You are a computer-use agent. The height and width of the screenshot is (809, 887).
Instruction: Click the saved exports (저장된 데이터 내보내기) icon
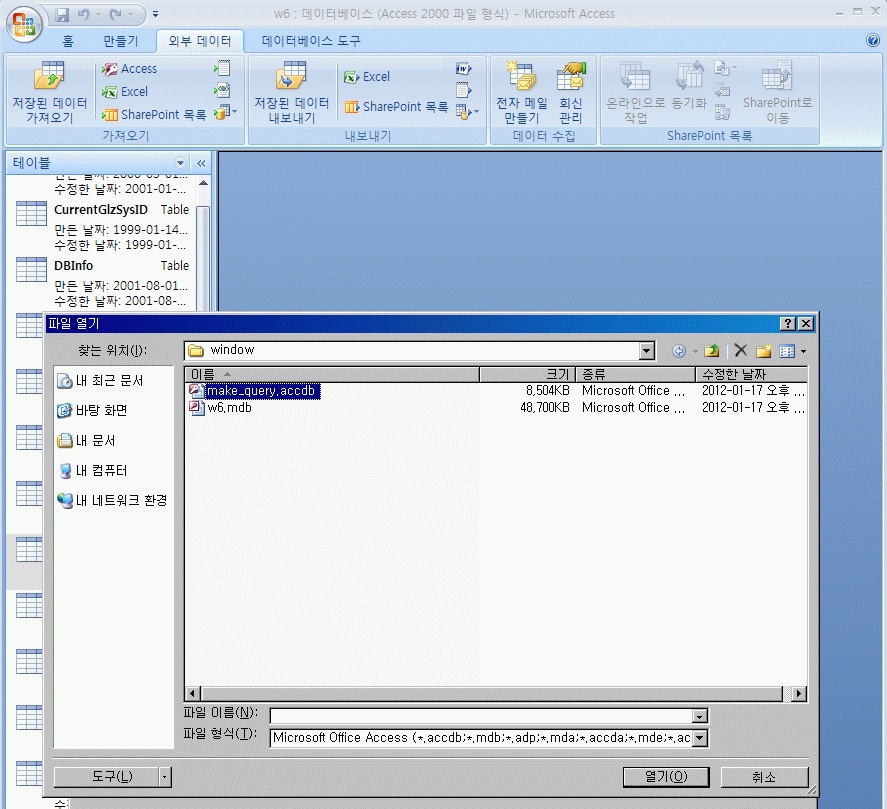coord(291,78)
